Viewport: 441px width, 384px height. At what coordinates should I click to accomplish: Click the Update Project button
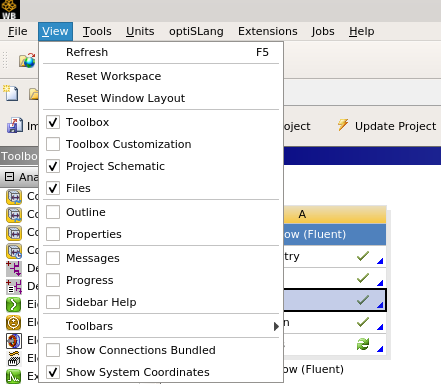(x=387, y=126)
